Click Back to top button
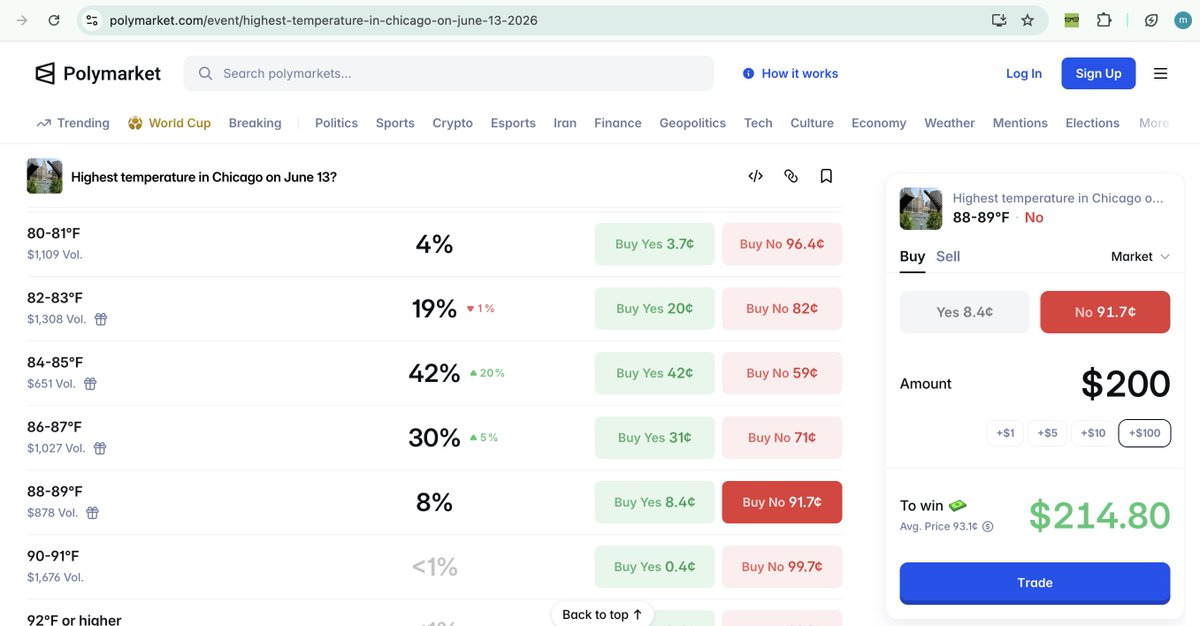Viewport: 1200px width, 626px height. 602,614
